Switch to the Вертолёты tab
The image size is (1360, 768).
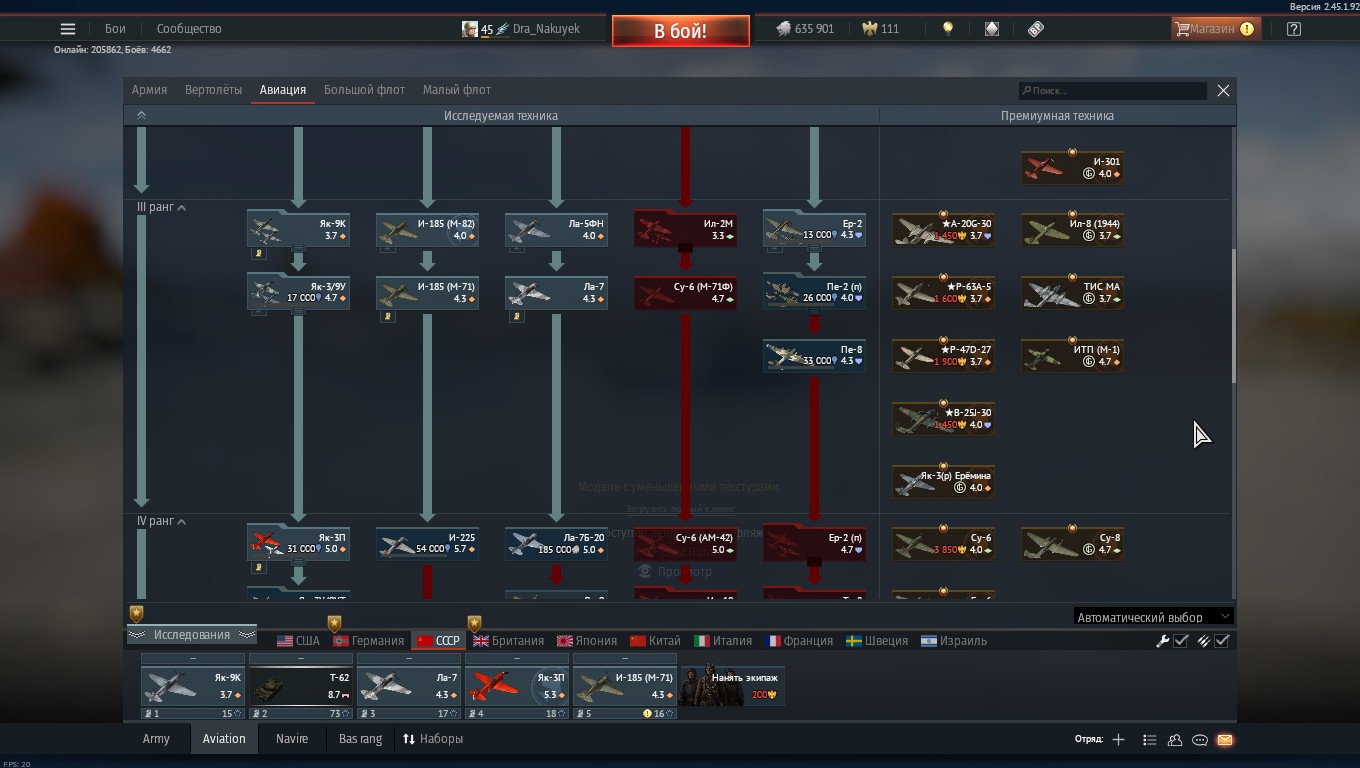pyautogui.click(x=213, y=90)
